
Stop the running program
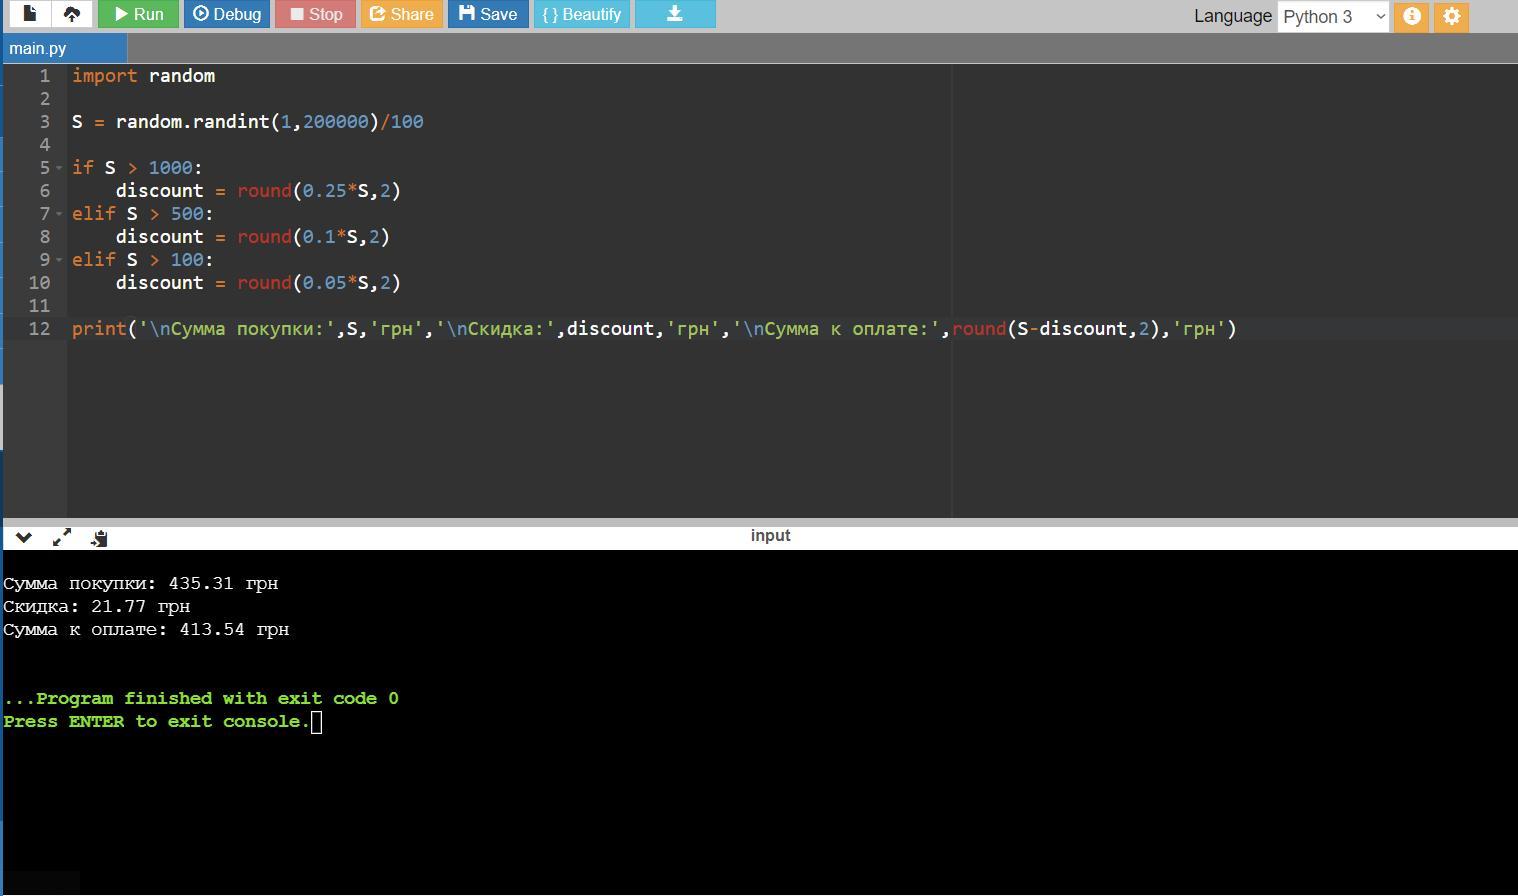316,14
